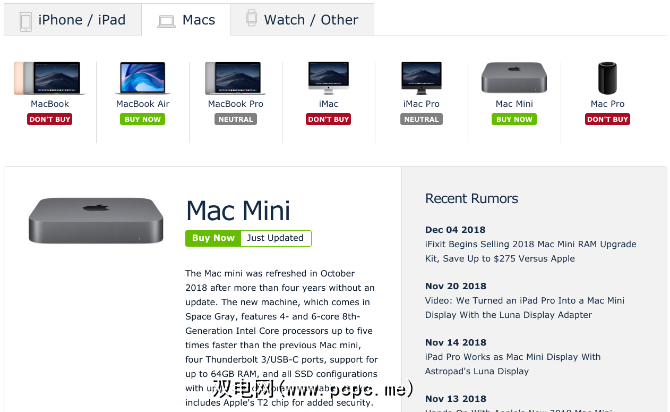Select the MacBook Pro product image
The height and width of the screenshot is (412, 670).
click(235, 78)
